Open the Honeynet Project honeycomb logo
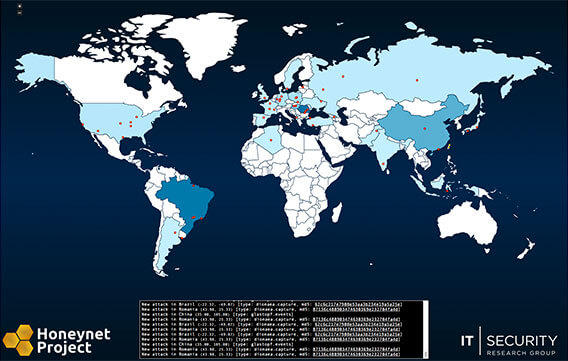568x361 pixels. (x=18, y=340)
